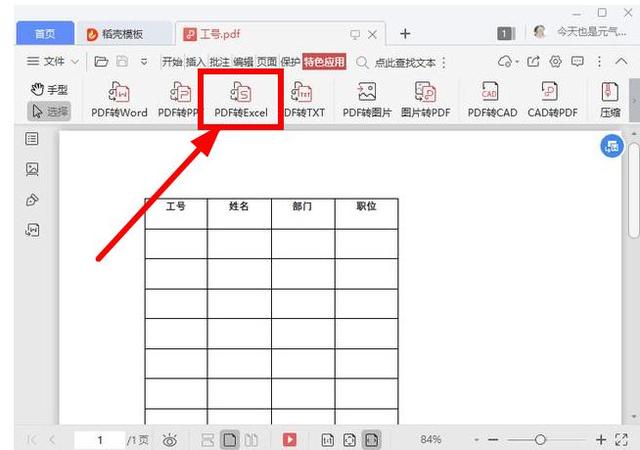
Task: Click the vertical scrollbar thumb
Action: tap(634, 190)
